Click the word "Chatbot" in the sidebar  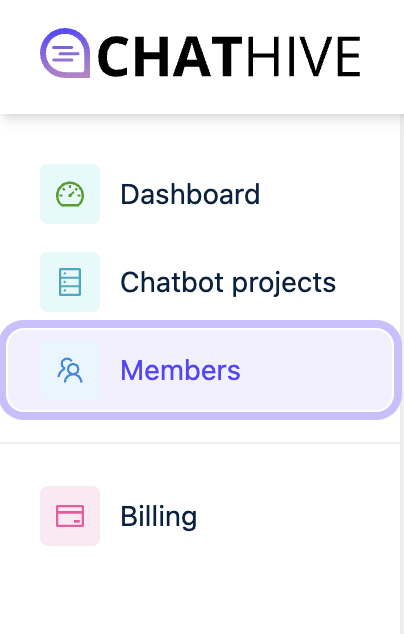(x=172, y=282)
